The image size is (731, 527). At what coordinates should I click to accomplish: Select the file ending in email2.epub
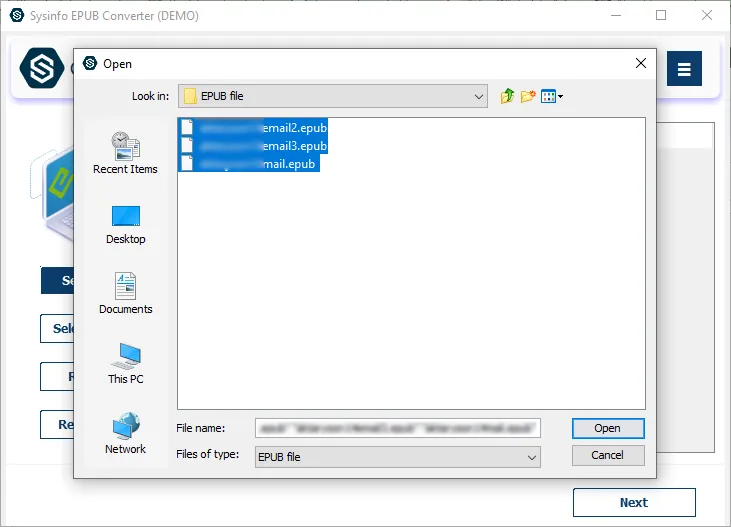[253, 127]
